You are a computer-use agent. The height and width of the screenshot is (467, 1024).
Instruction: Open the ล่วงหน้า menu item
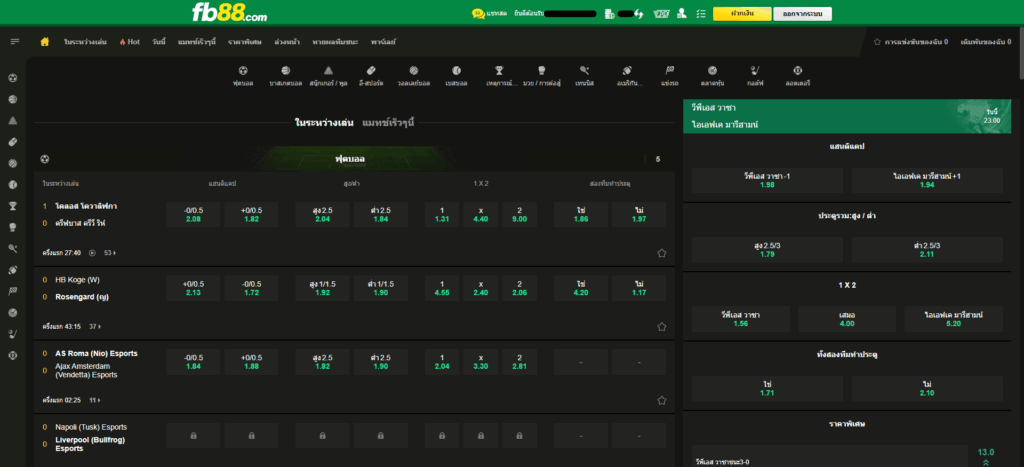pyautogui.click(x=287, y=42)
